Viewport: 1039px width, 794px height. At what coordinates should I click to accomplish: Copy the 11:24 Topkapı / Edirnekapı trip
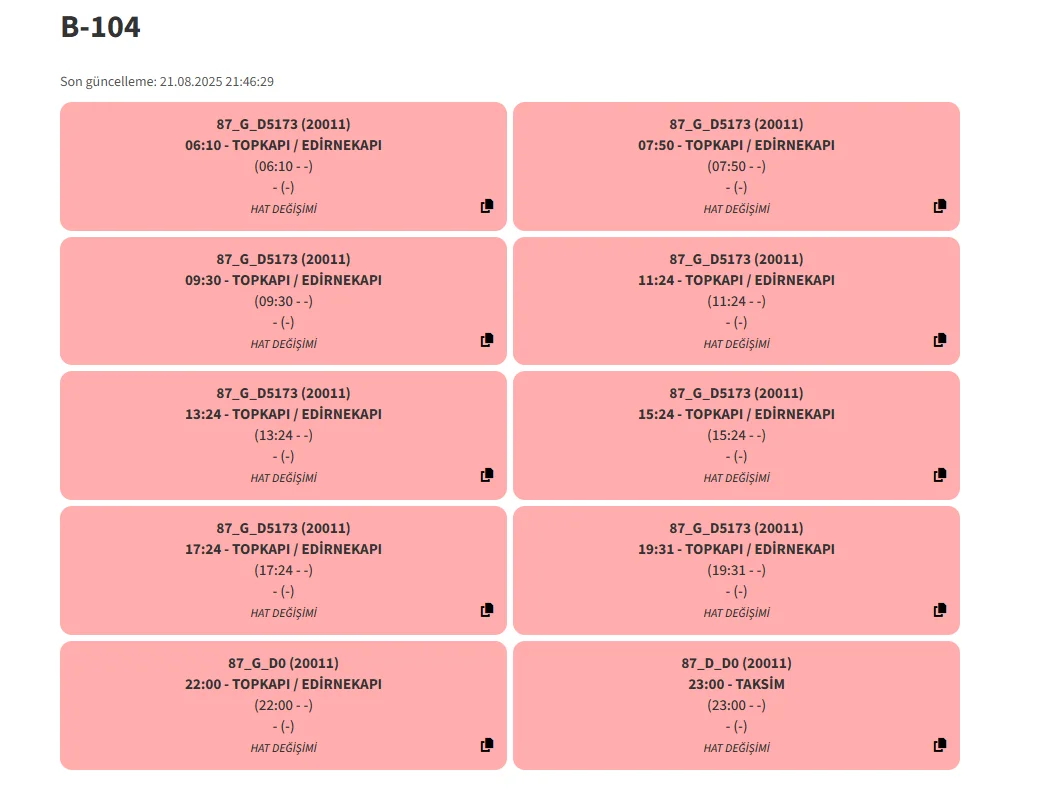(940, 340)
